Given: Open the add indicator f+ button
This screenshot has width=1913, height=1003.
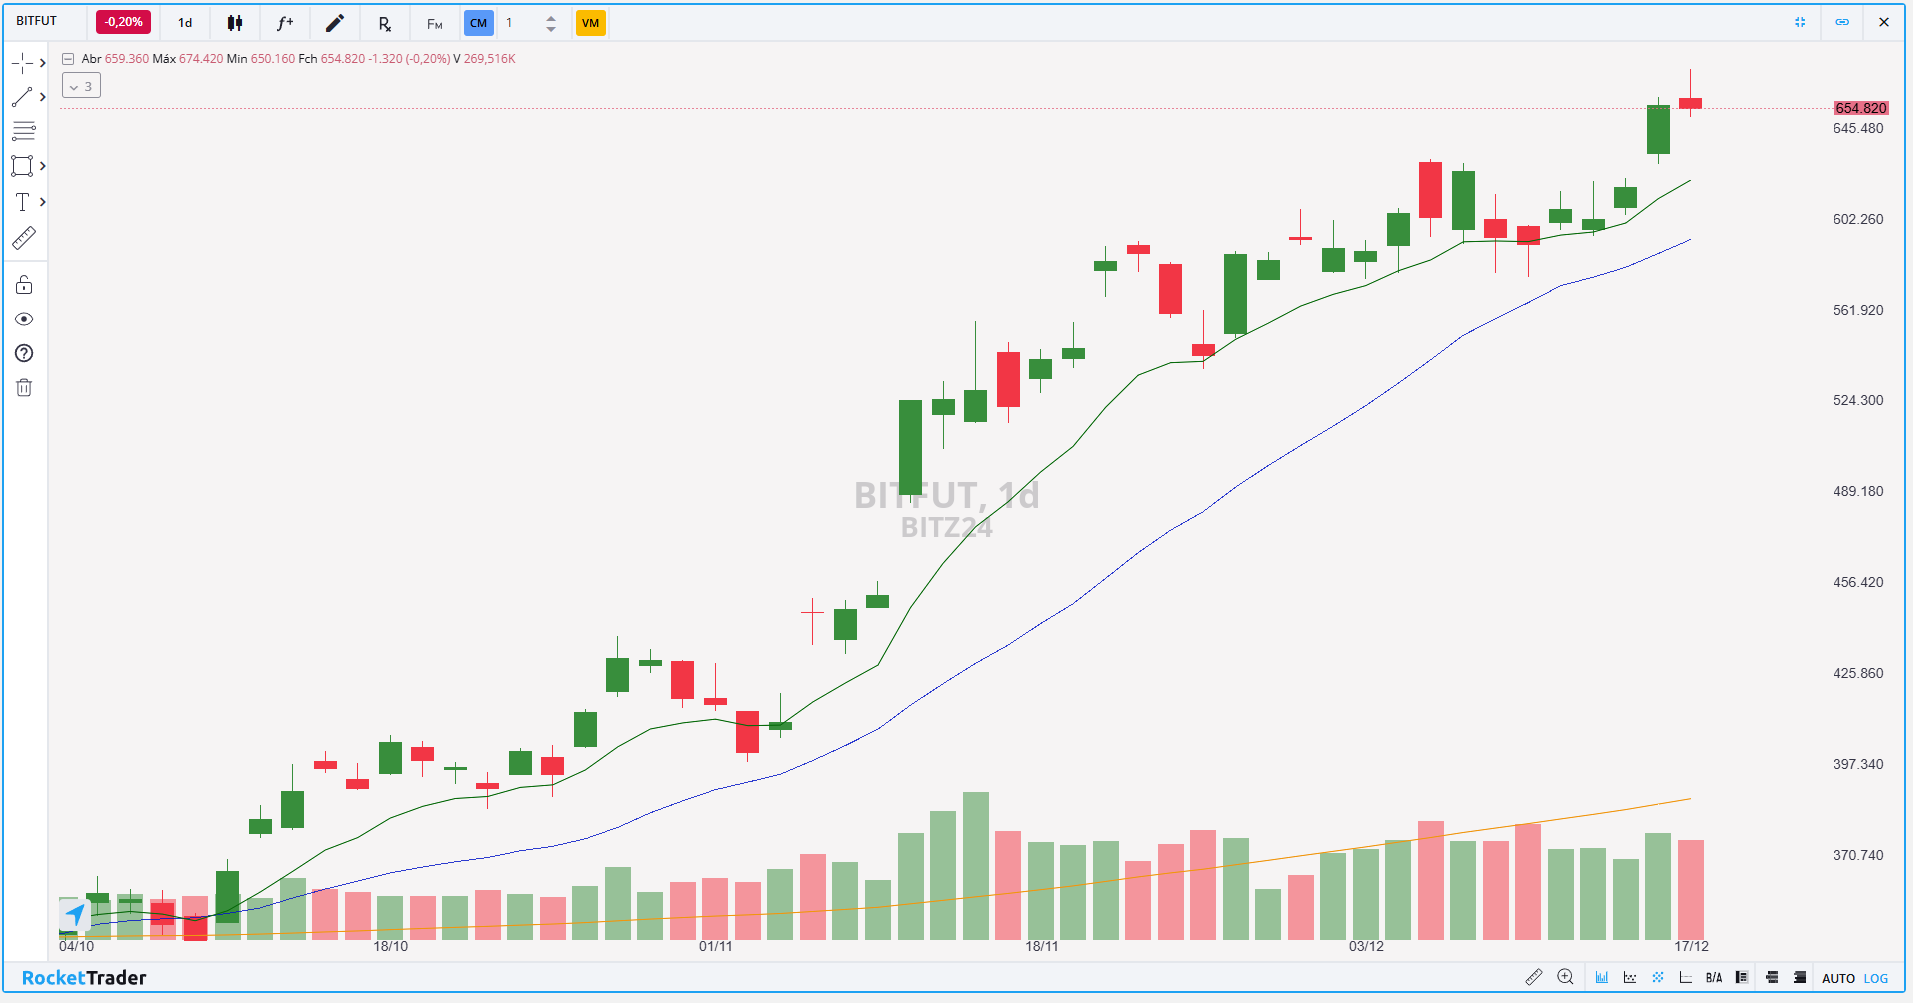Looking at the screenshot, I should tap(285, 23).
